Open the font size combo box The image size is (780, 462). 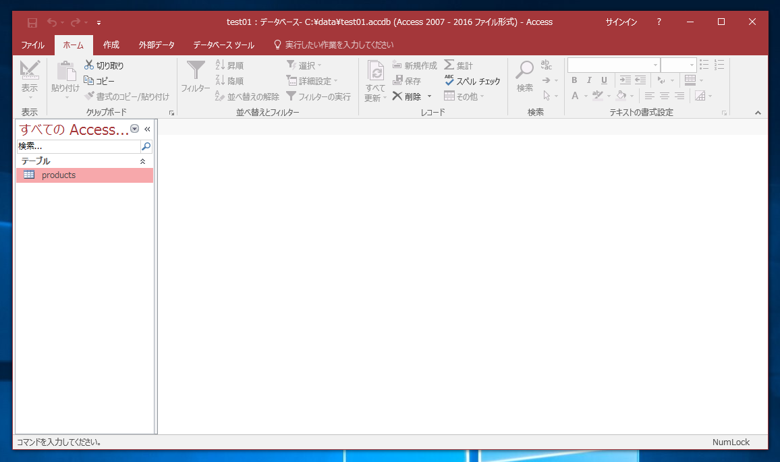(678, 65)
